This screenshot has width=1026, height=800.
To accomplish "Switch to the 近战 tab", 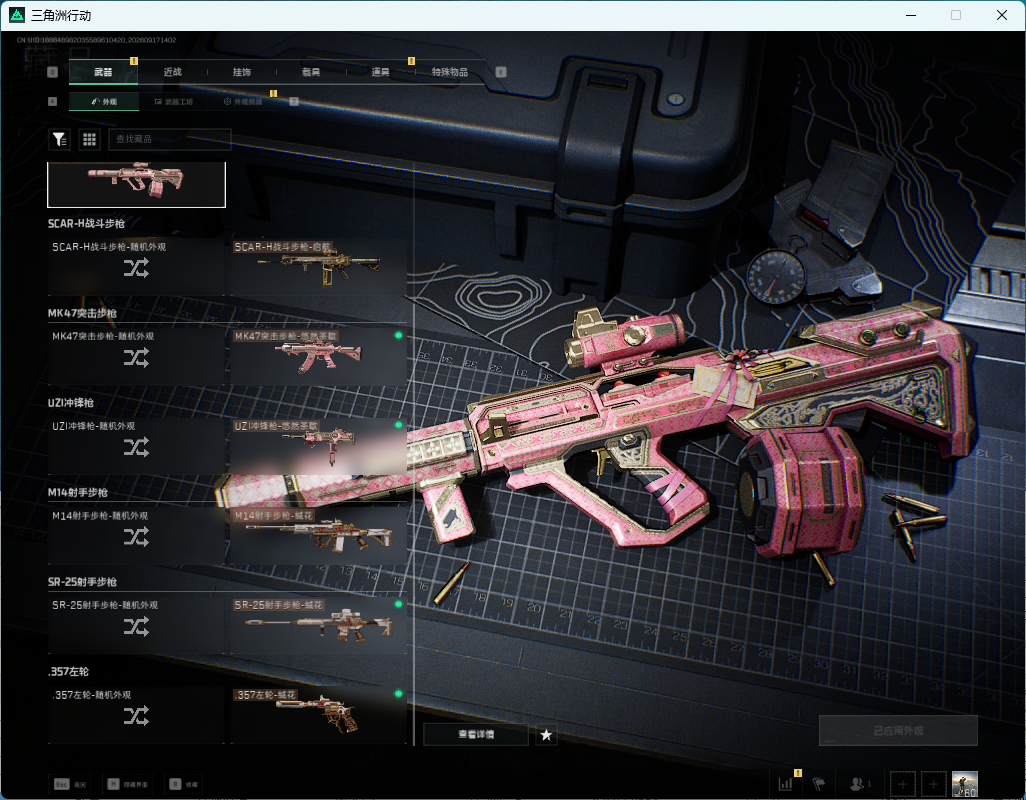I will [173, 72].
